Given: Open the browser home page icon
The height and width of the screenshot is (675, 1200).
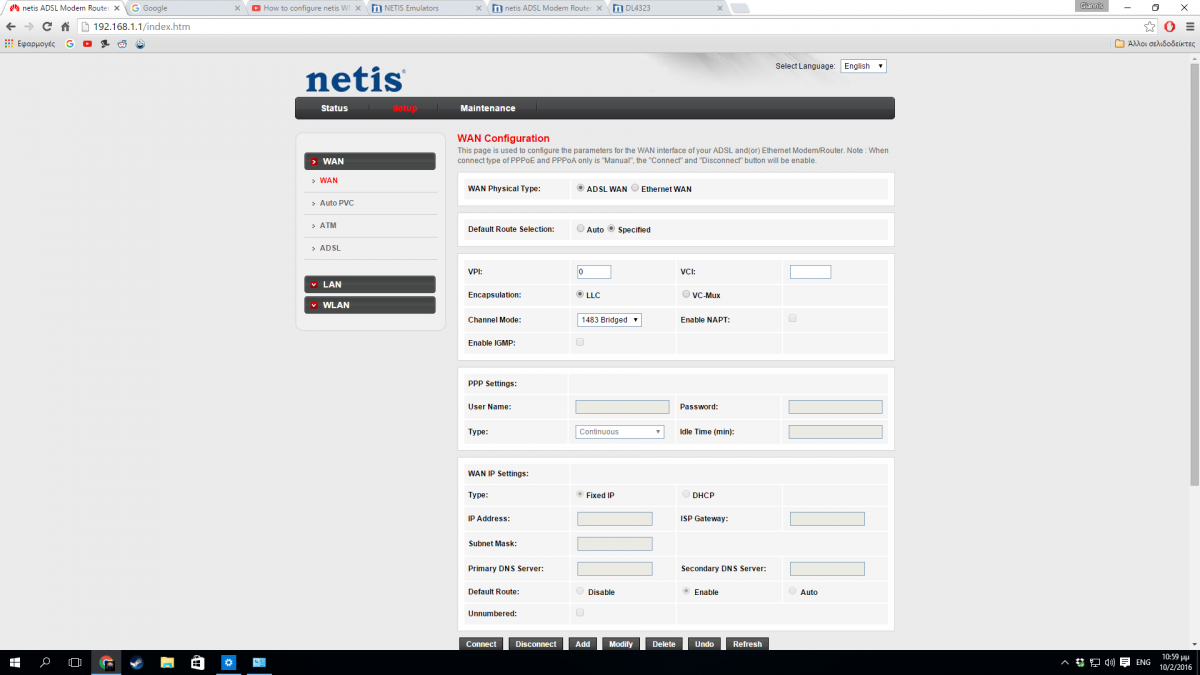Looking at the screenshot, I should [65, 26].
